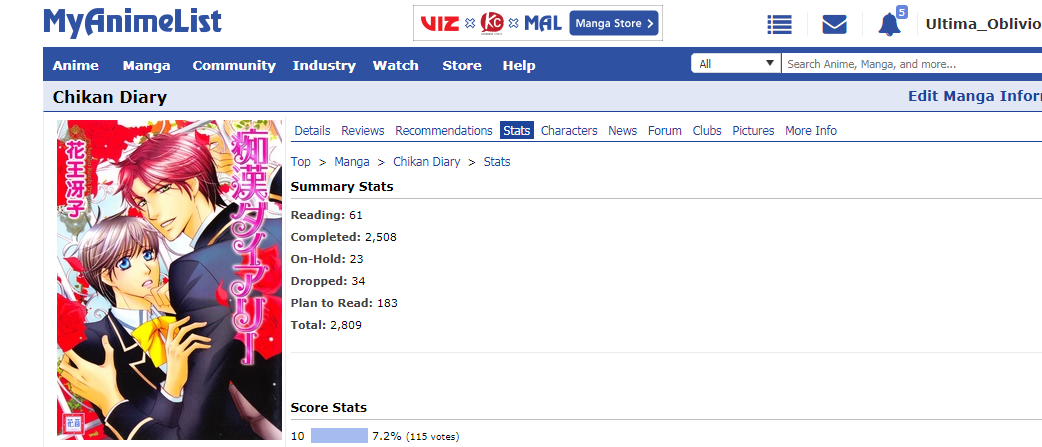Switch to the Clubs tab
1042x447 pixels.
(x=707, y=130)
